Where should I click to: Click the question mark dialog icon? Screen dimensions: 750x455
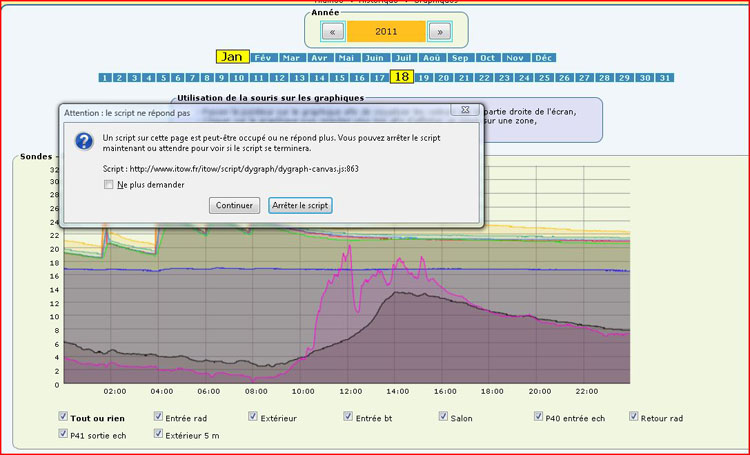(x=85, y=142)
